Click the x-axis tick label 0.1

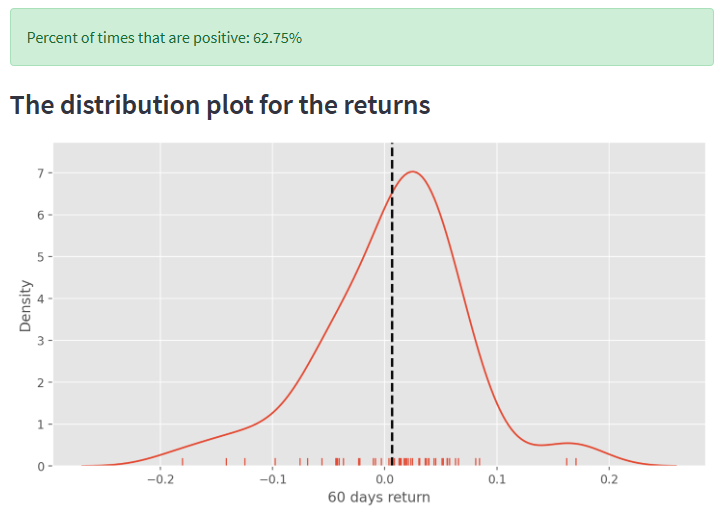pyautogui.click(x=496, y=480)
